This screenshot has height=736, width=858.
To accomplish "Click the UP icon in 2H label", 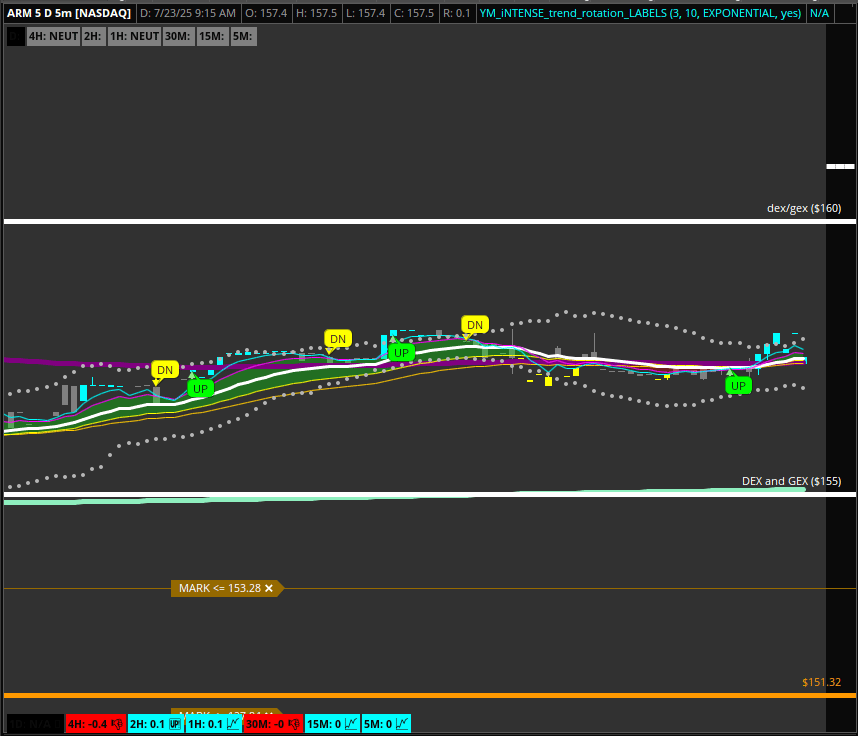I will [x=175, y=724].
